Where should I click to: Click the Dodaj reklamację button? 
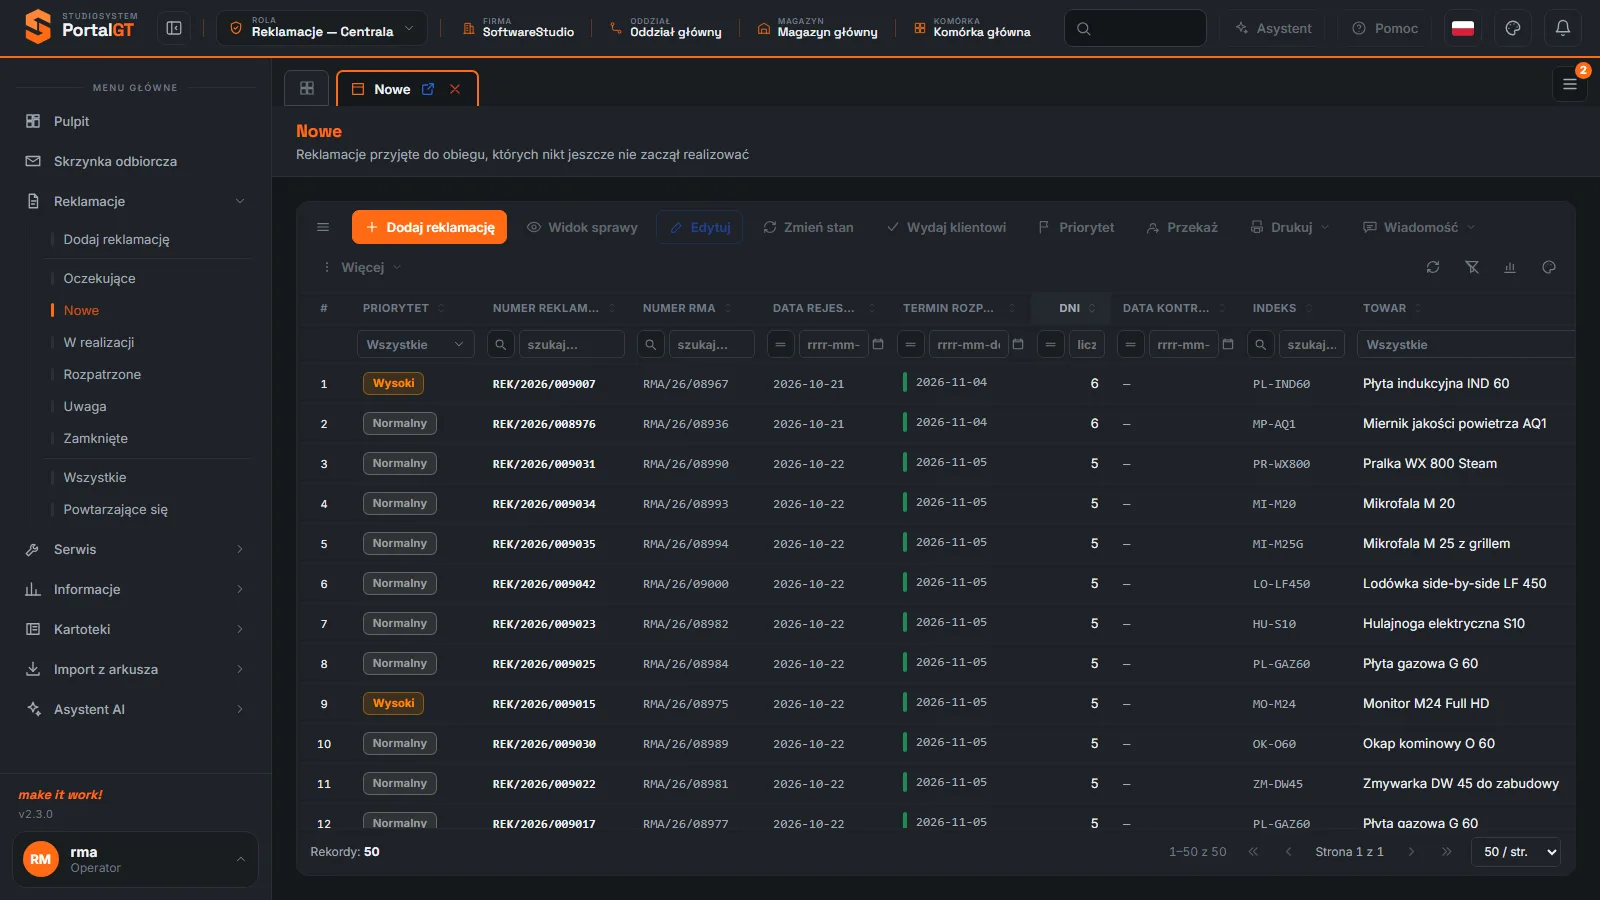coord(429,227)
